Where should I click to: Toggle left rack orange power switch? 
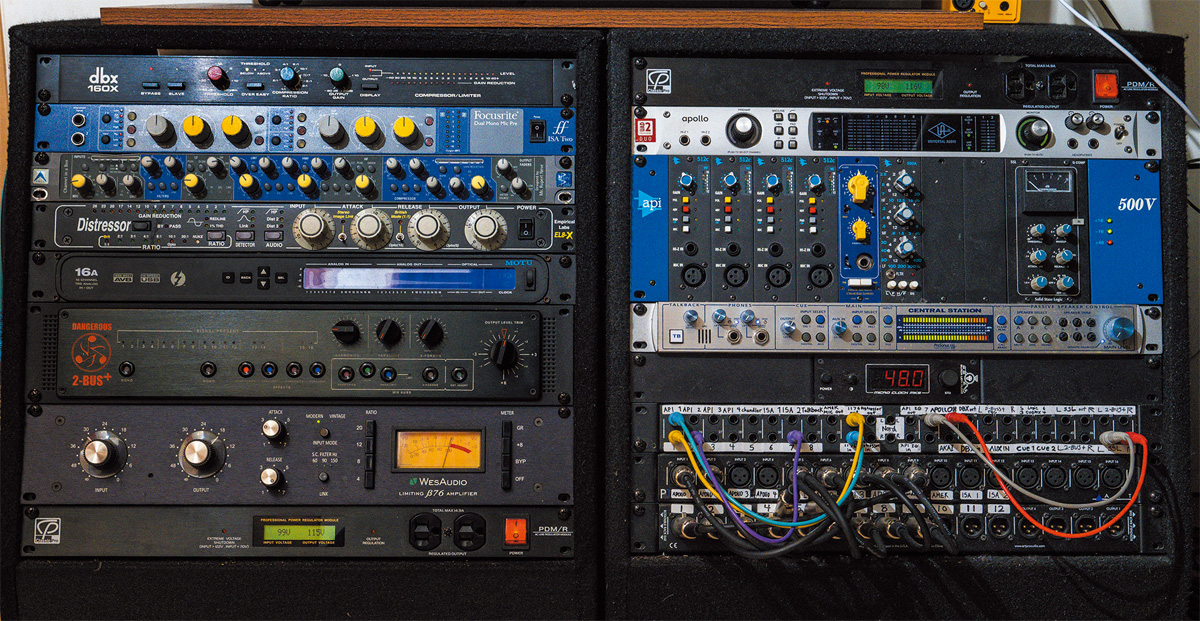point(515,530)
